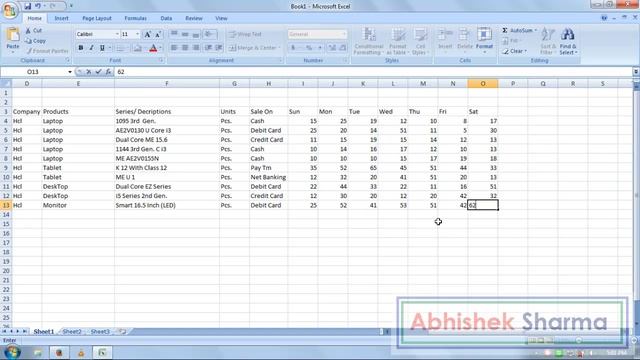The width and height of the screenshot is (640, 360).
Task: Click the Cut command
Action: click(33, 31)
